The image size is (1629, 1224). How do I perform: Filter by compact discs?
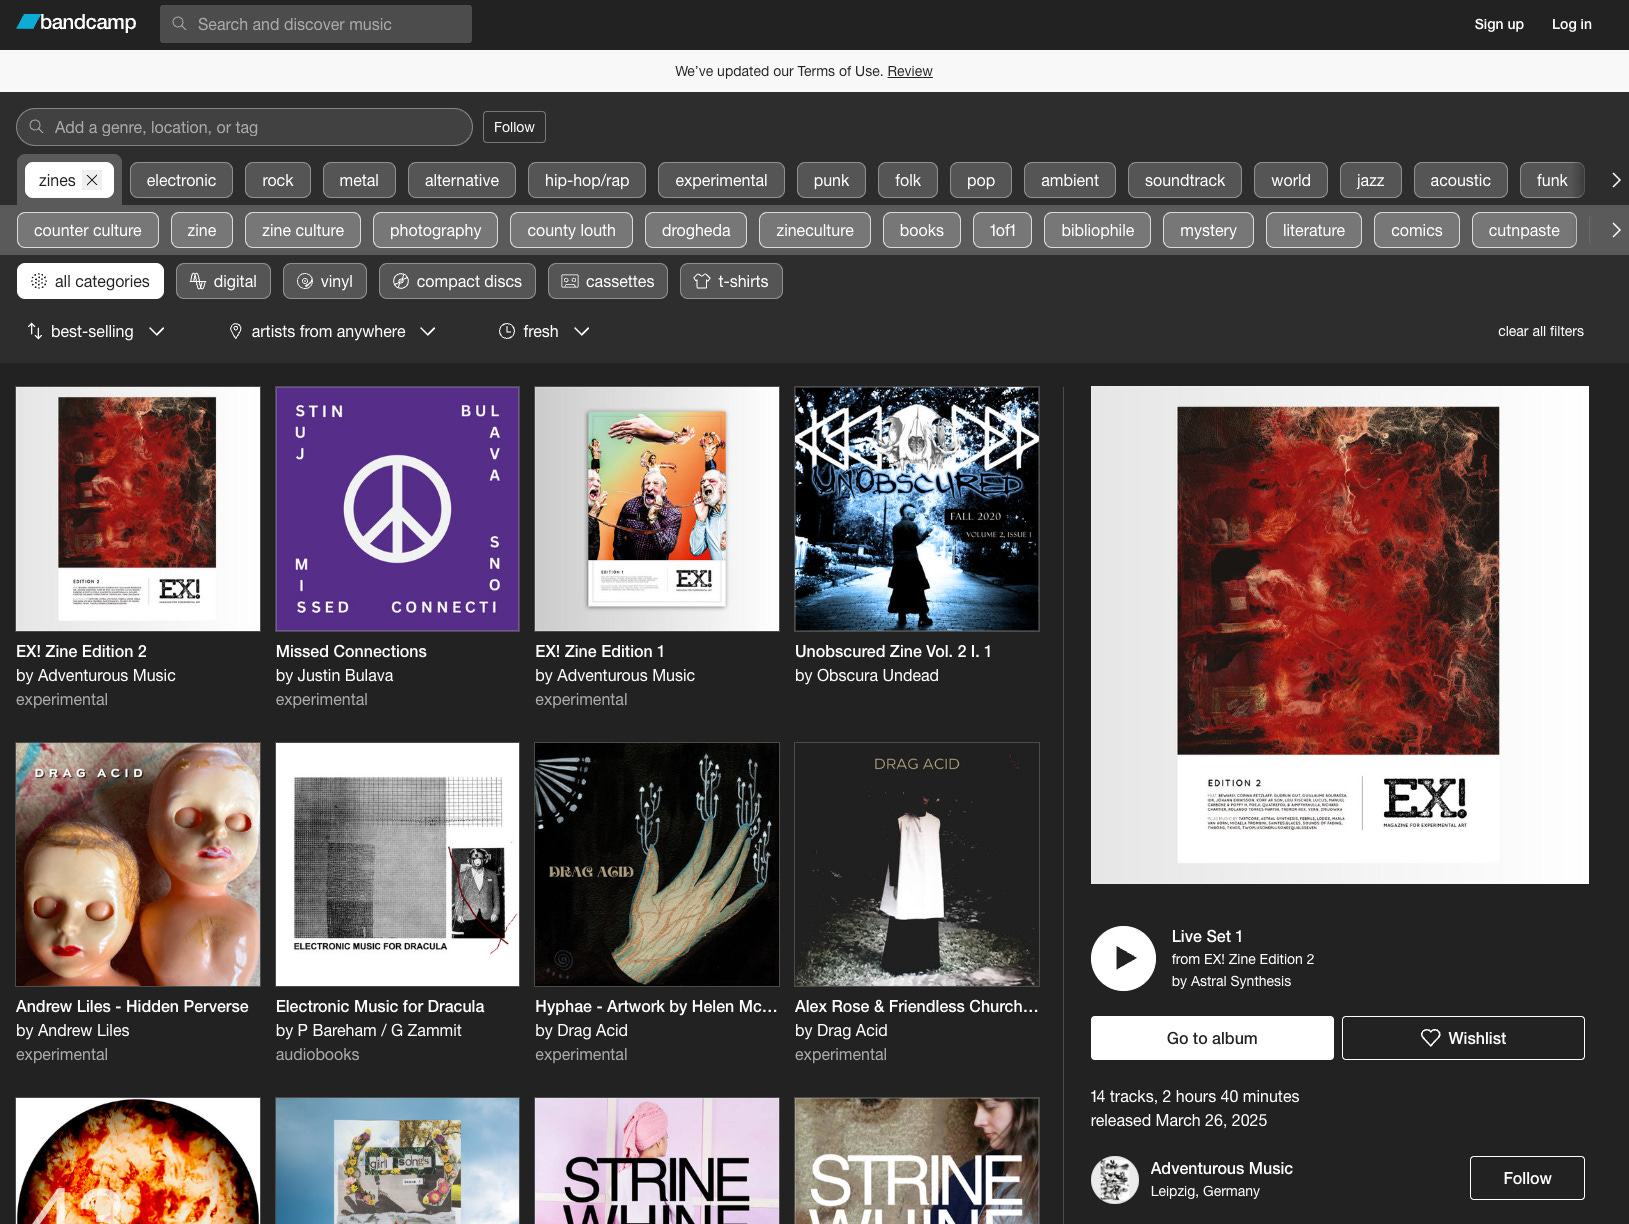tap(457, 281)
